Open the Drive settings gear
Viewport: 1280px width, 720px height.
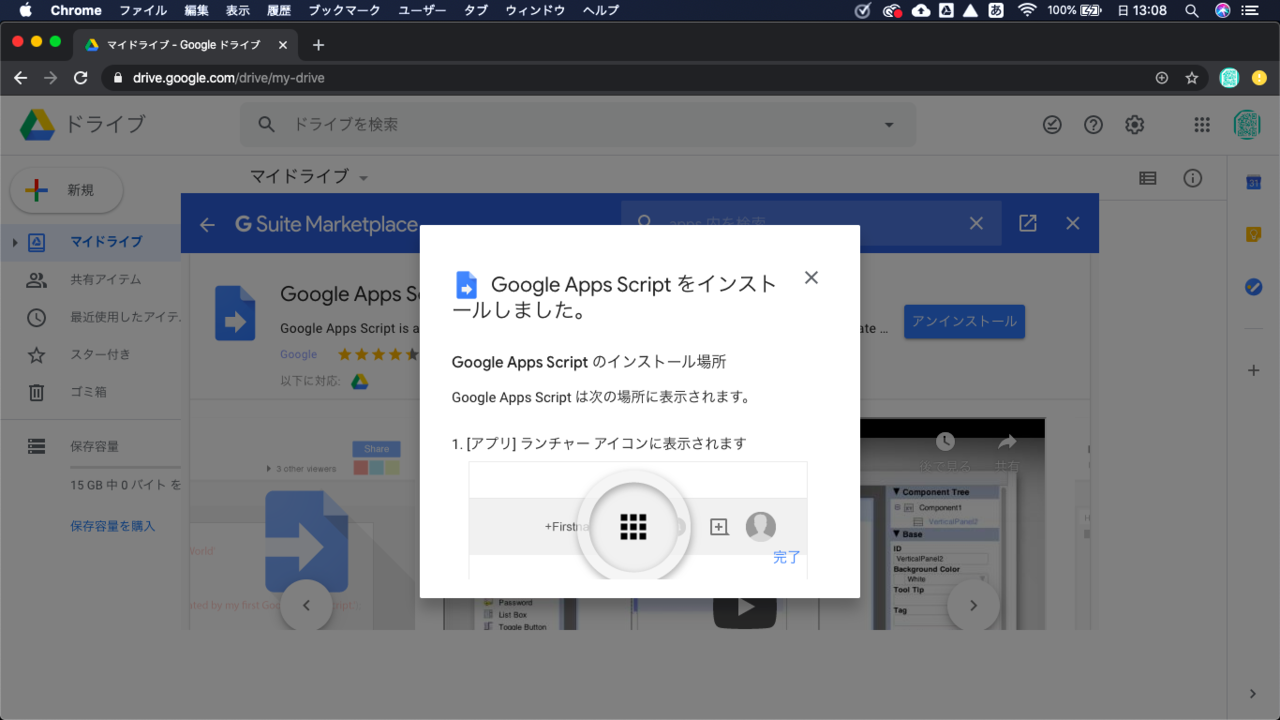click(1134, 124)
